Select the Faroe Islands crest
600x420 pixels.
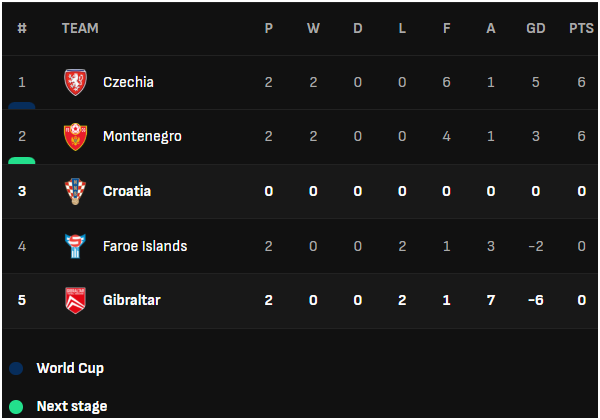[75, 246]
